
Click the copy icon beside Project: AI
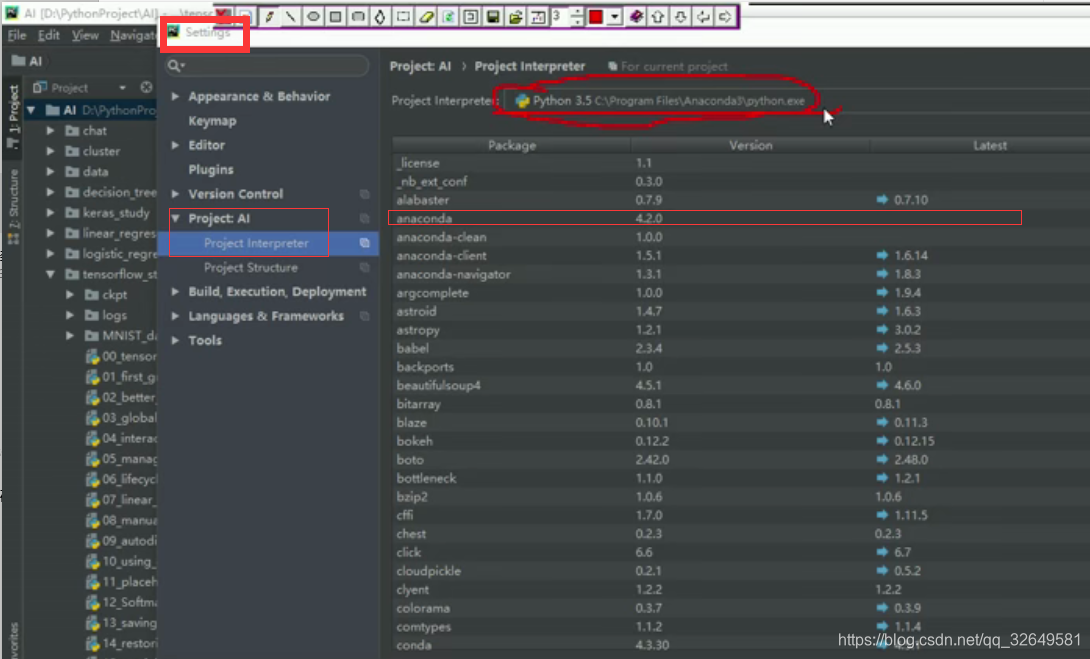coord(364,218)
